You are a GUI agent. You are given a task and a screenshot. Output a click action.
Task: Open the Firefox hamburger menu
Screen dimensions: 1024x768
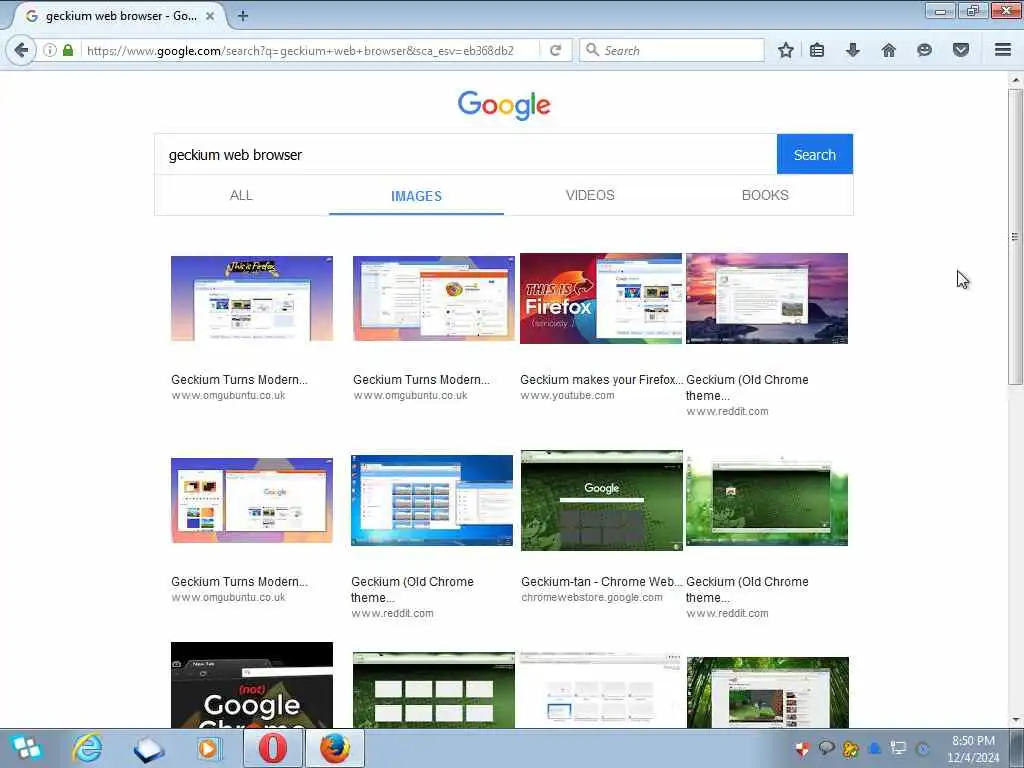1003,50
